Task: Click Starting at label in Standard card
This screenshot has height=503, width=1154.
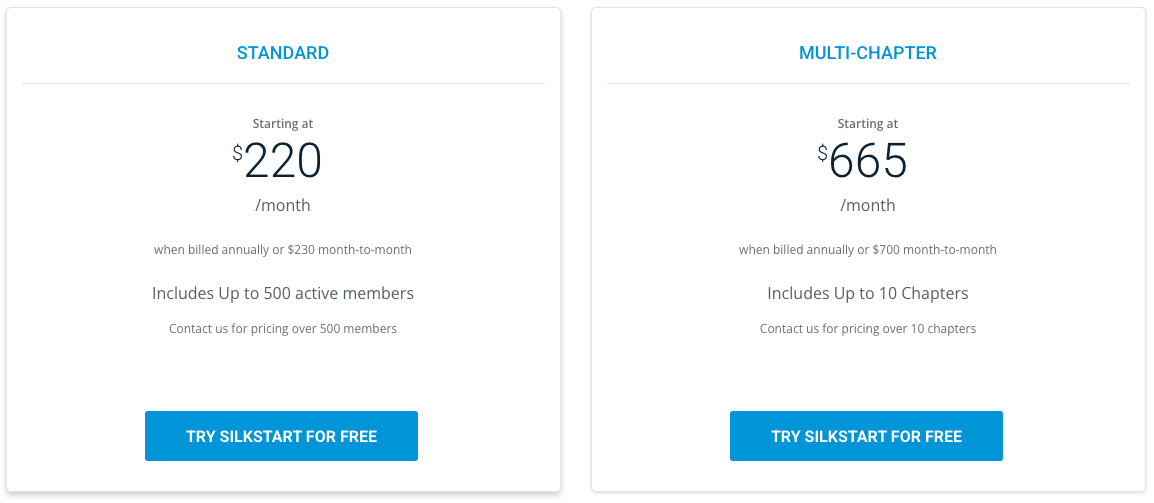Action: pos(283,124)
